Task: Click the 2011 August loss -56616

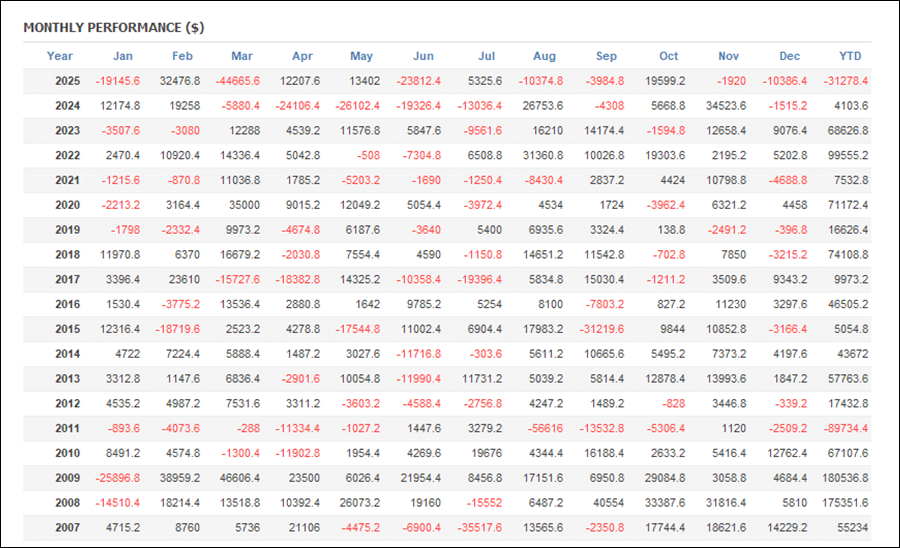Action: [x=545, y=428]
